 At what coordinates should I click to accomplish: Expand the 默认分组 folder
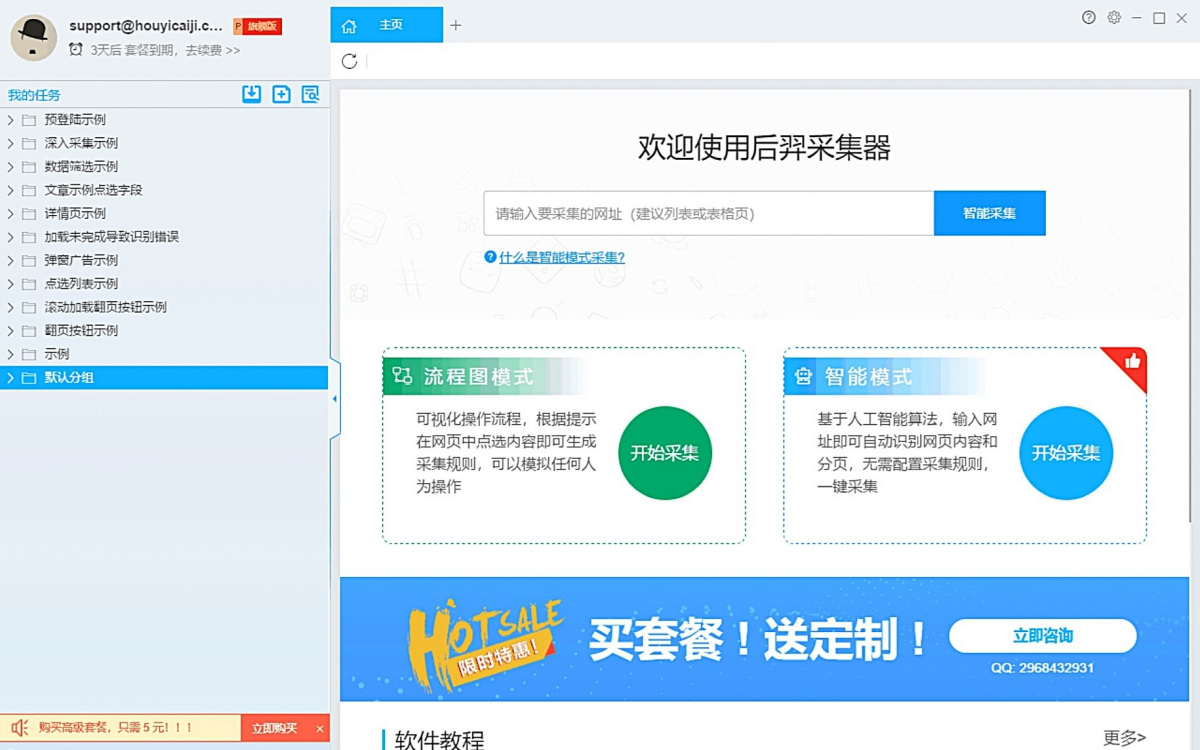pyautogui.click(x=10, y=378)
